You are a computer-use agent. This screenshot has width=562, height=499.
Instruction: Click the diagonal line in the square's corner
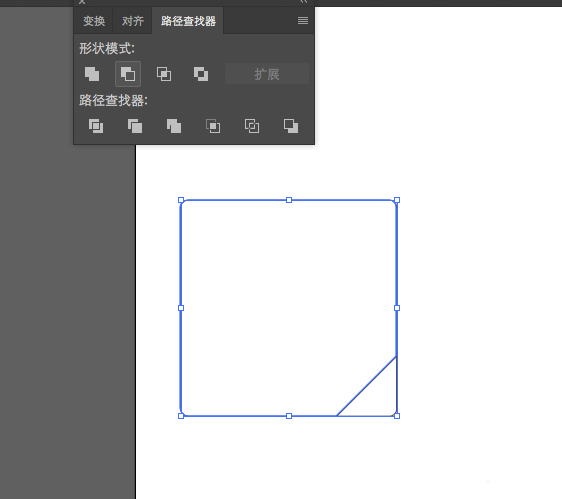(367, 386)
